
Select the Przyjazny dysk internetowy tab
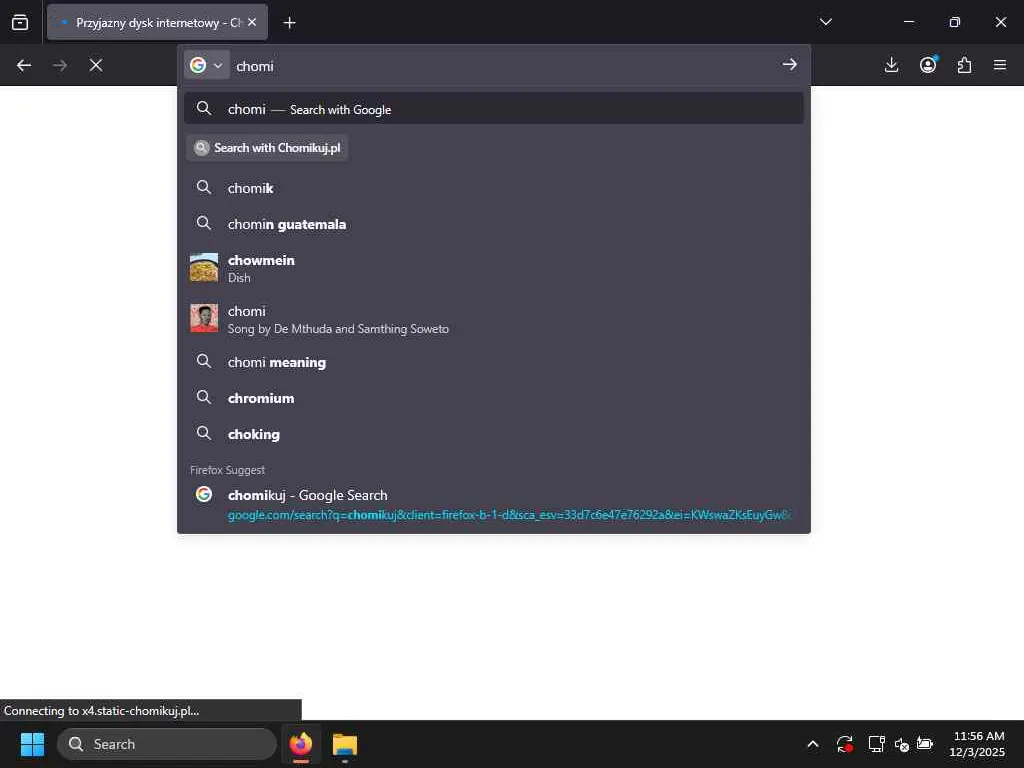[157, 22]
